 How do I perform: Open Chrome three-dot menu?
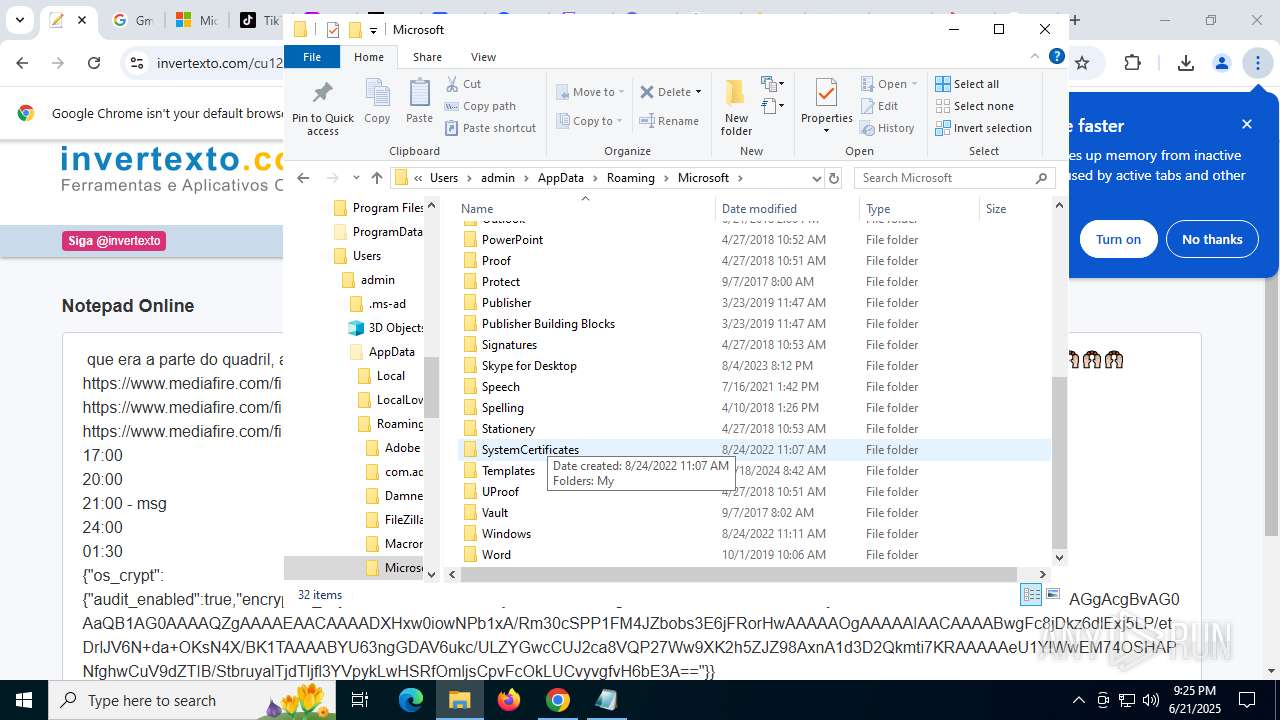(x=1257, y=63)
